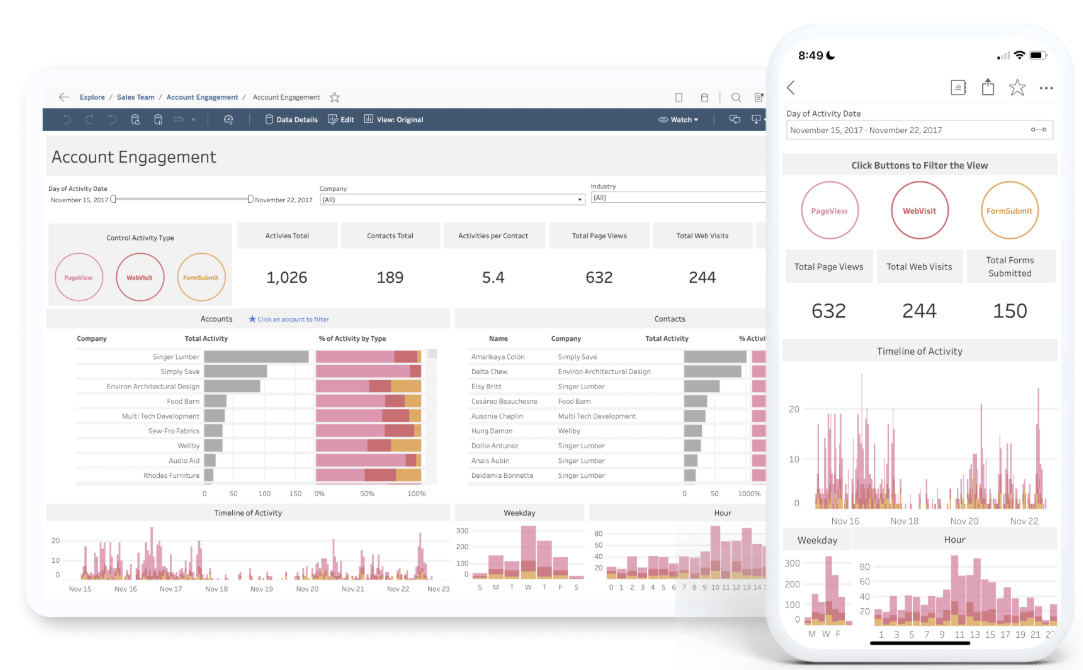Open the Metrics gauge icon in the toolbar
Viewport: 1083px width, 670px height.
[x=229, y=119]
